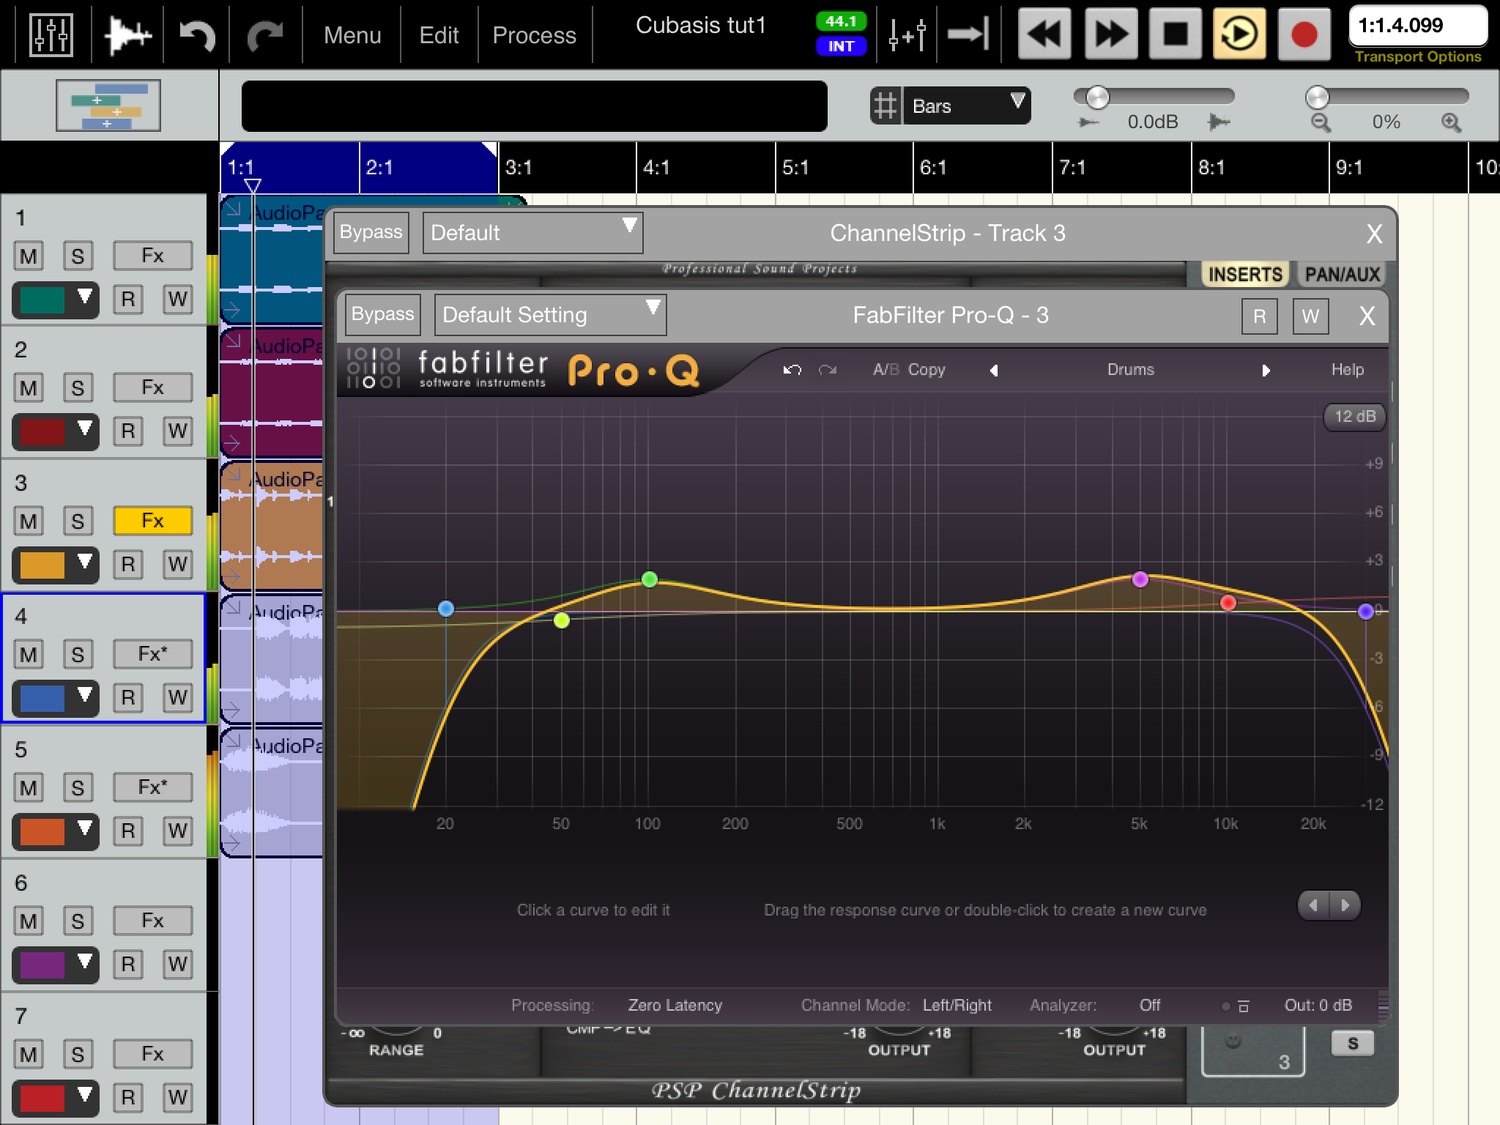The image size is (1500, 1125).
Task: Zoom in the timeline with magnifier plus
Action: (x=1451, y=122)
